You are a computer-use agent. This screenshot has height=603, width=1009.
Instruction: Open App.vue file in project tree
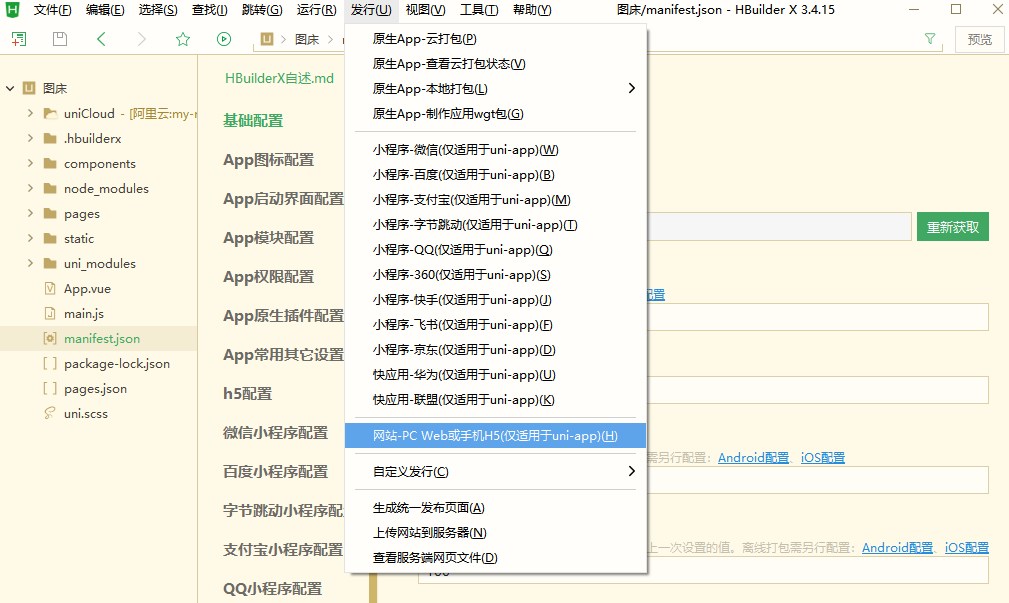87,288
